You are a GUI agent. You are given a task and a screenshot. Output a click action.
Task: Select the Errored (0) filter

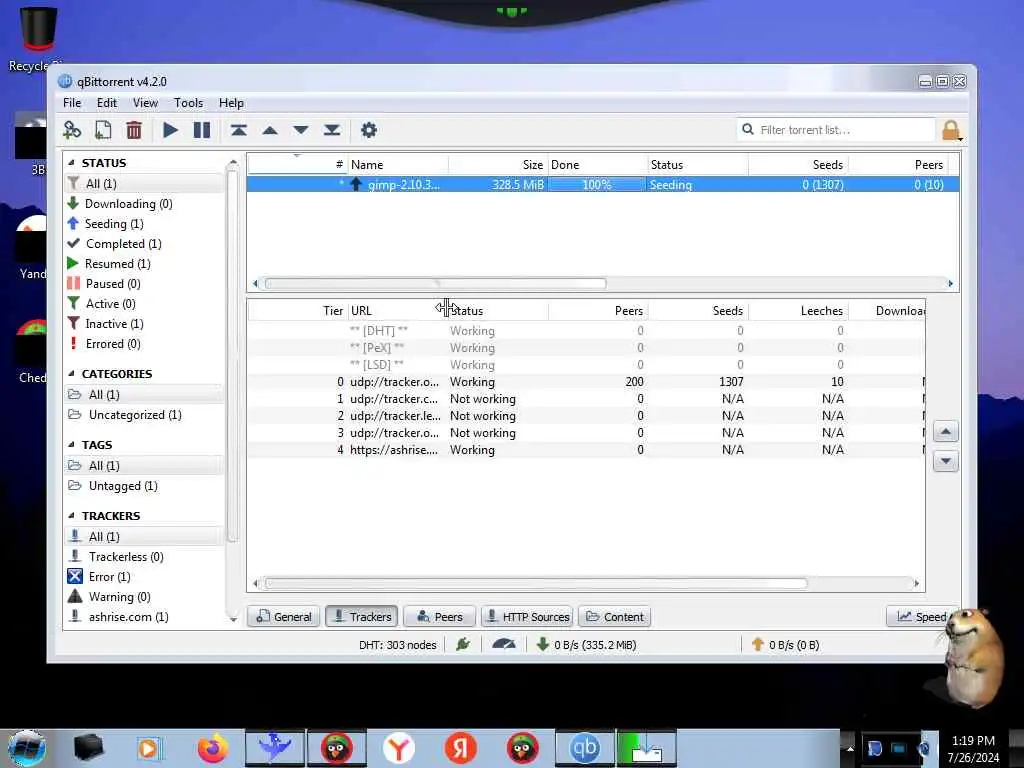[112, 344]
